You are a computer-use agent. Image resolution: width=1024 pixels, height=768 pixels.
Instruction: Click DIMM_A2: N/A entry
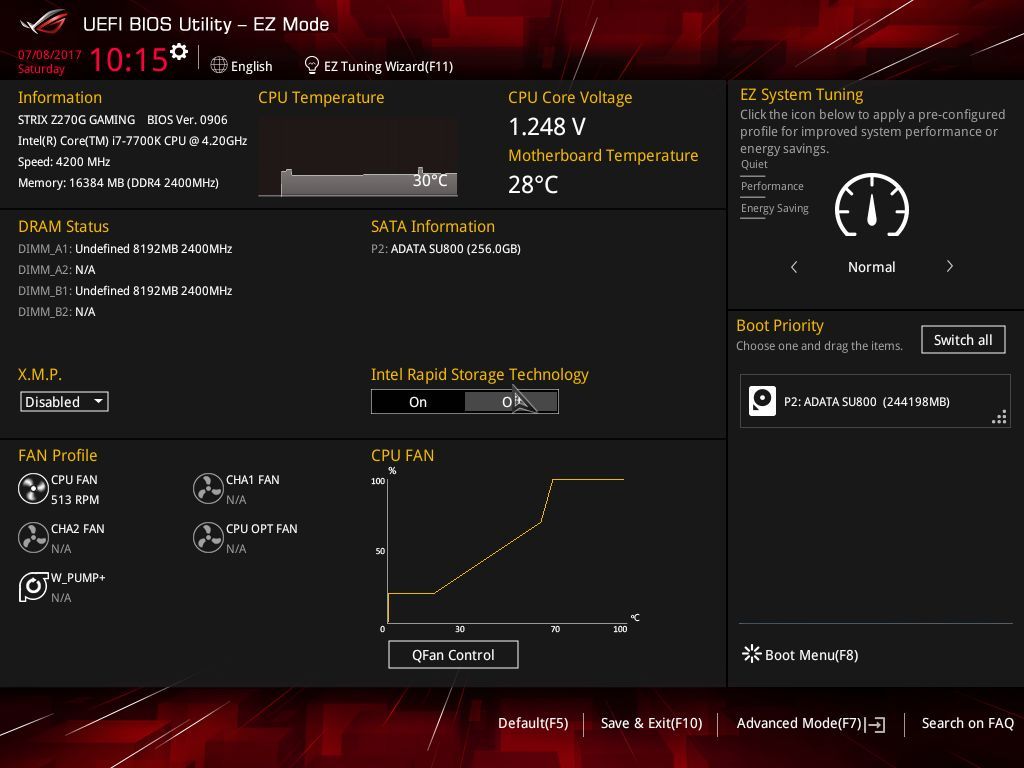pos(56,270)
